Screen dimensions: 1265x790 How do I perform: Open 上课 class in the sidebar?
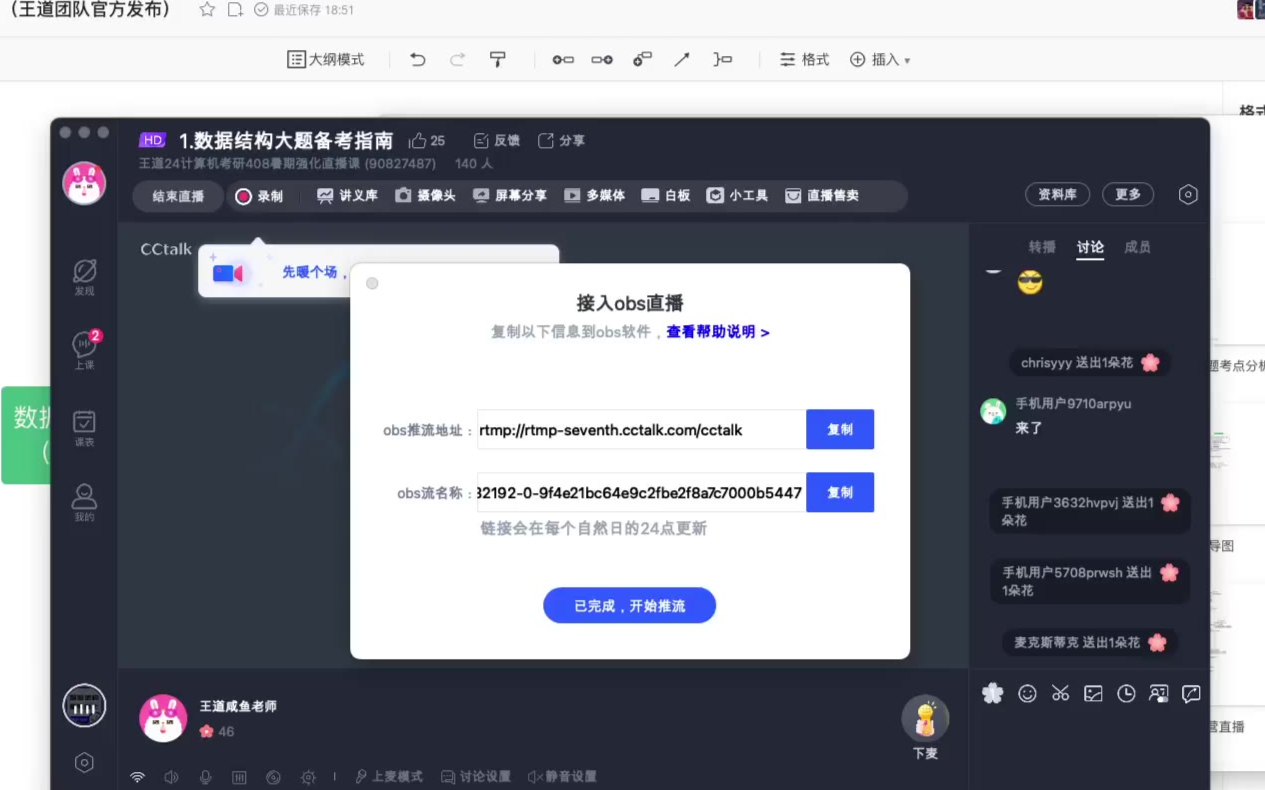pos(85,351)
